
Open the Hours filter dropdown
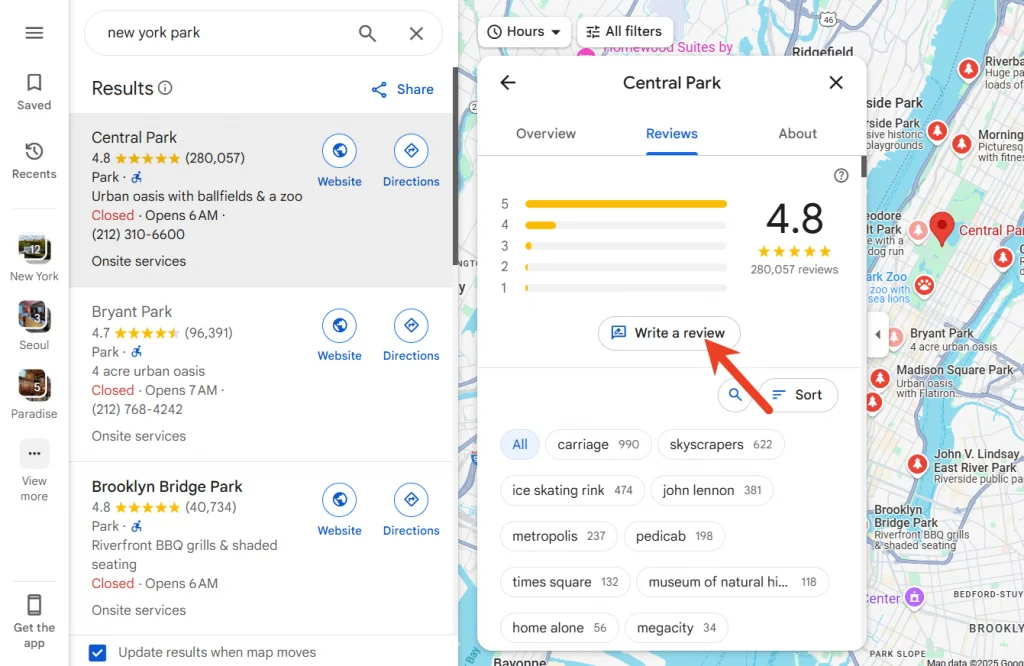coord(524,31)
